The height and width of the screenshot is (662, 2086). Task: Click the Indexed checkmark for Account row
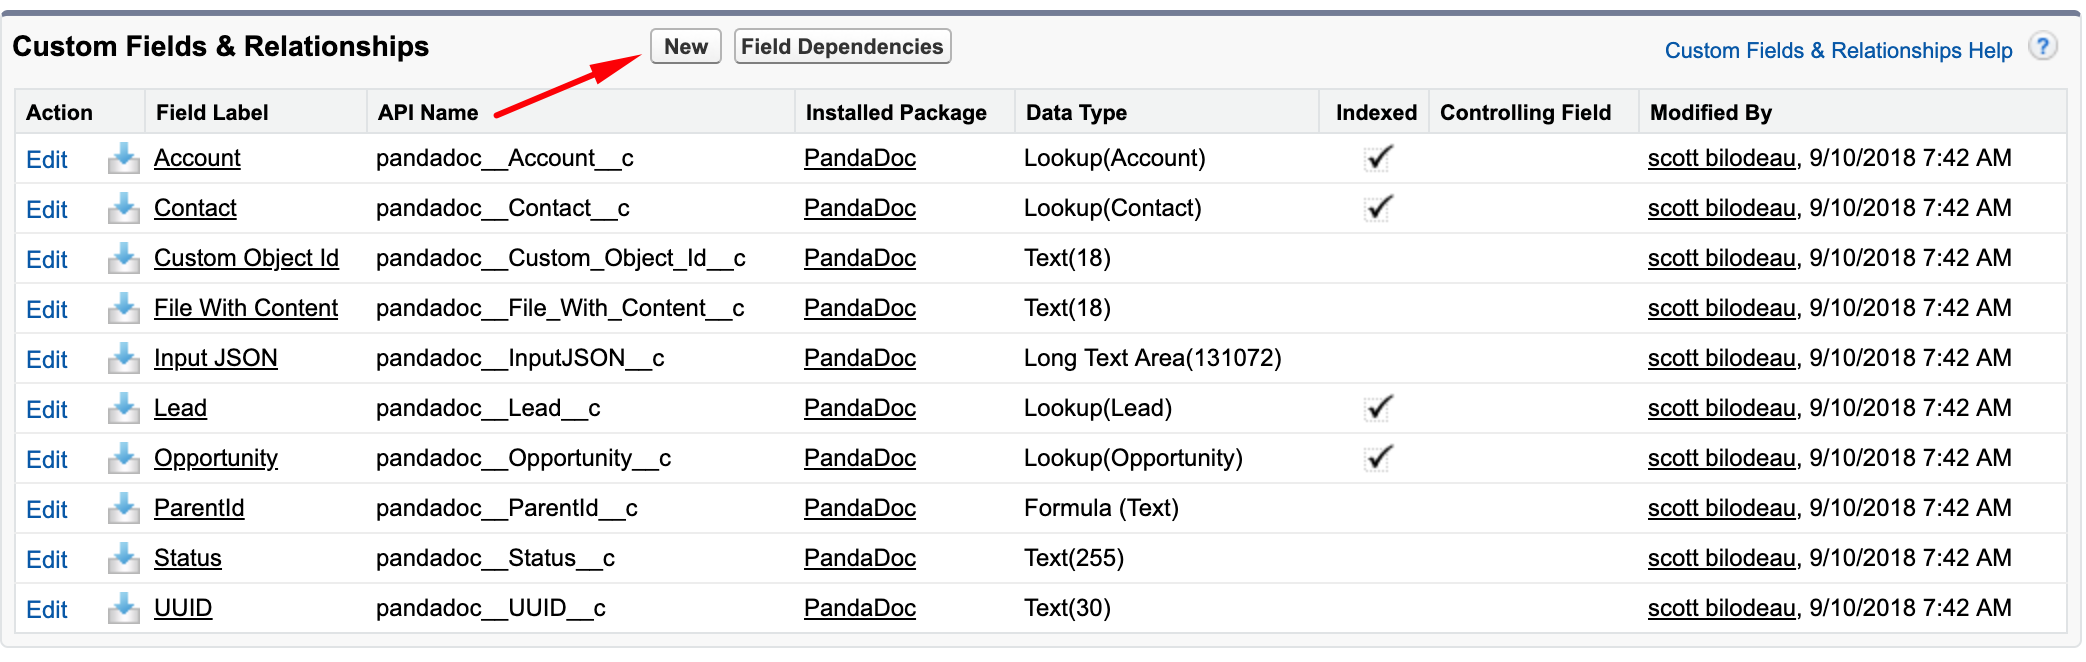tap(1379, 158)
